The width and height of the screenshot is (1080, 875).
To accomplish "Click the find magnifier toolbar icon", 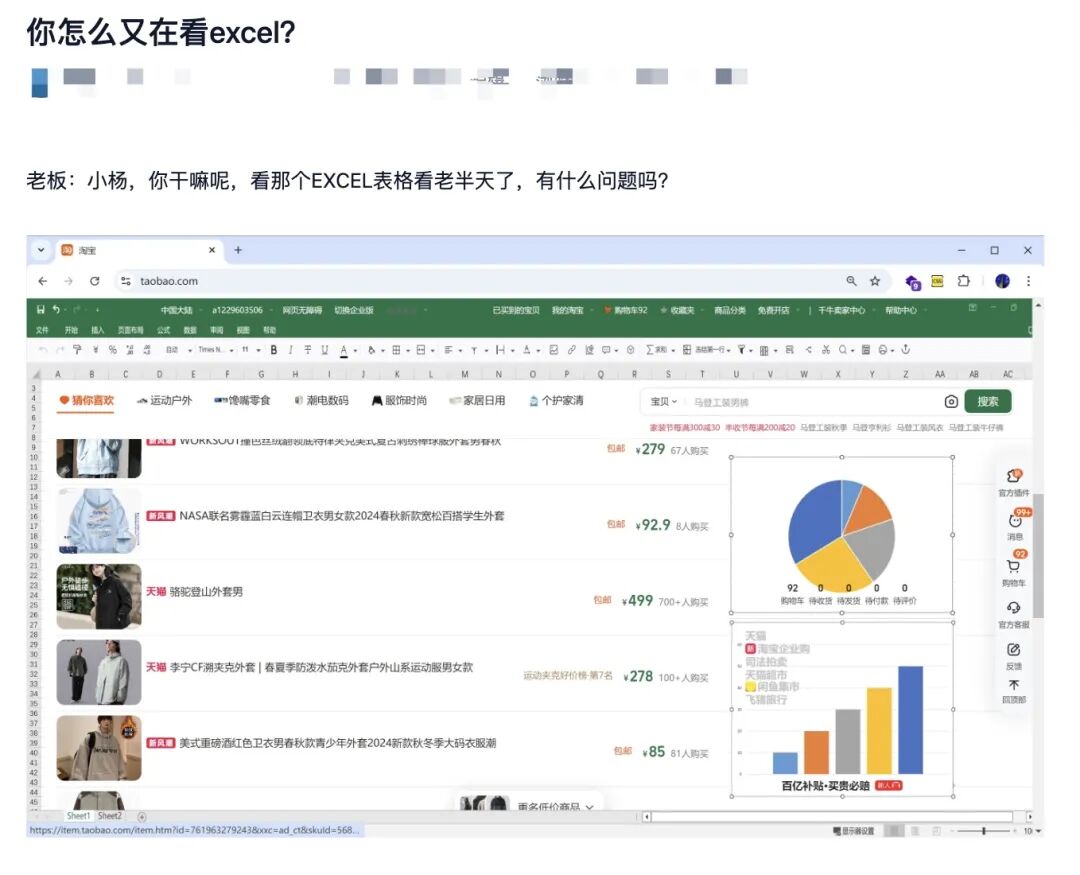I will coord(842,350).
